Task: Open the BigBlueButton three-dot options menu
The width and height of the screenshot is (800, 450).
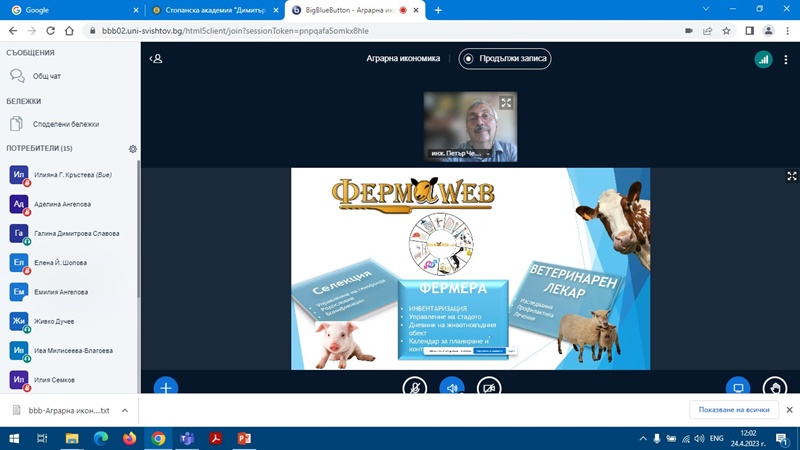Action: point(786,59)
